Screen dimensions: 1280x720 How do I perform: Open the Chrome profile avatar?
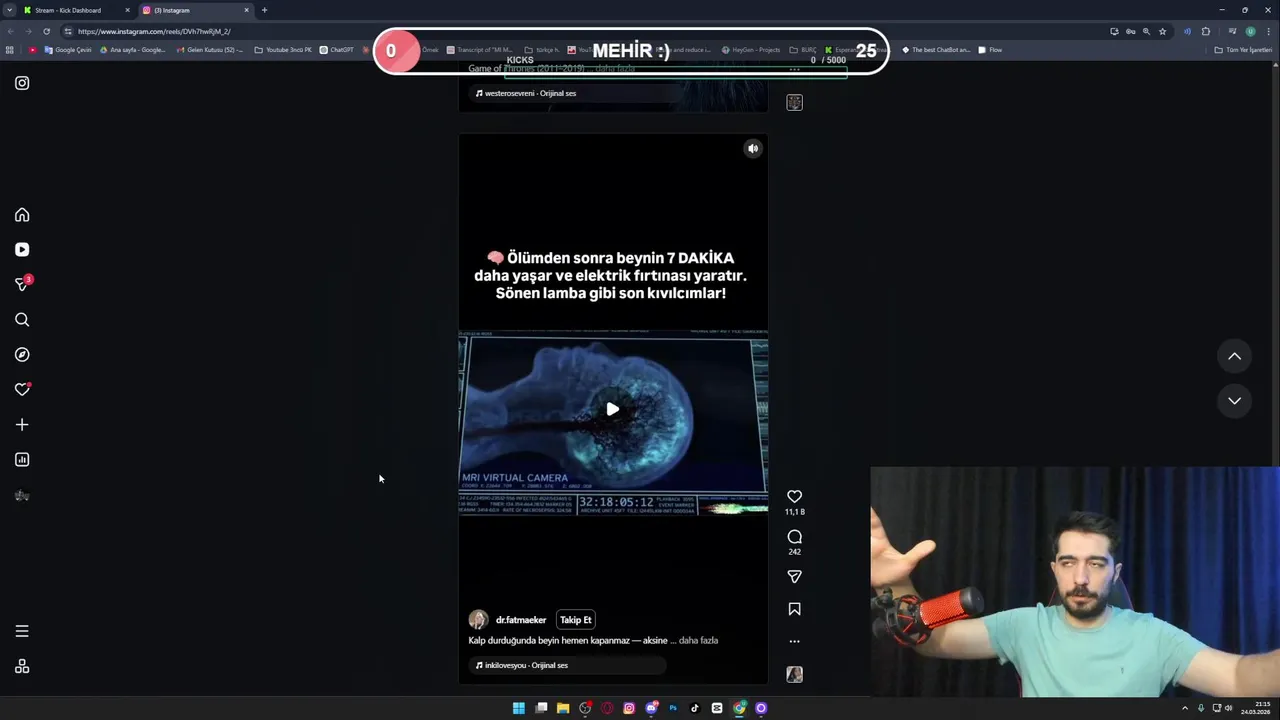tap(1250, 31)
